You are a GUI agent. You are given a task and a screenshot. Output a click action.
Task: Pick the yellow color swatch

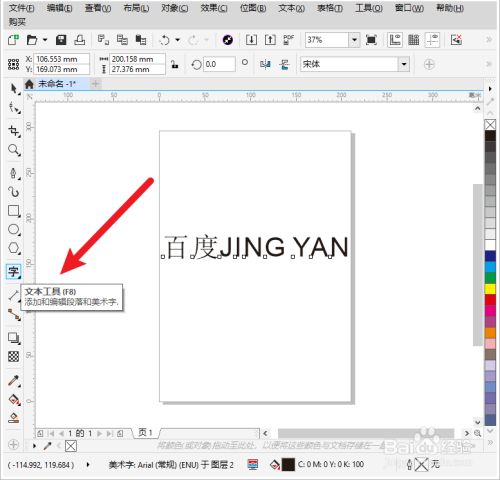[x=490, y=289]
